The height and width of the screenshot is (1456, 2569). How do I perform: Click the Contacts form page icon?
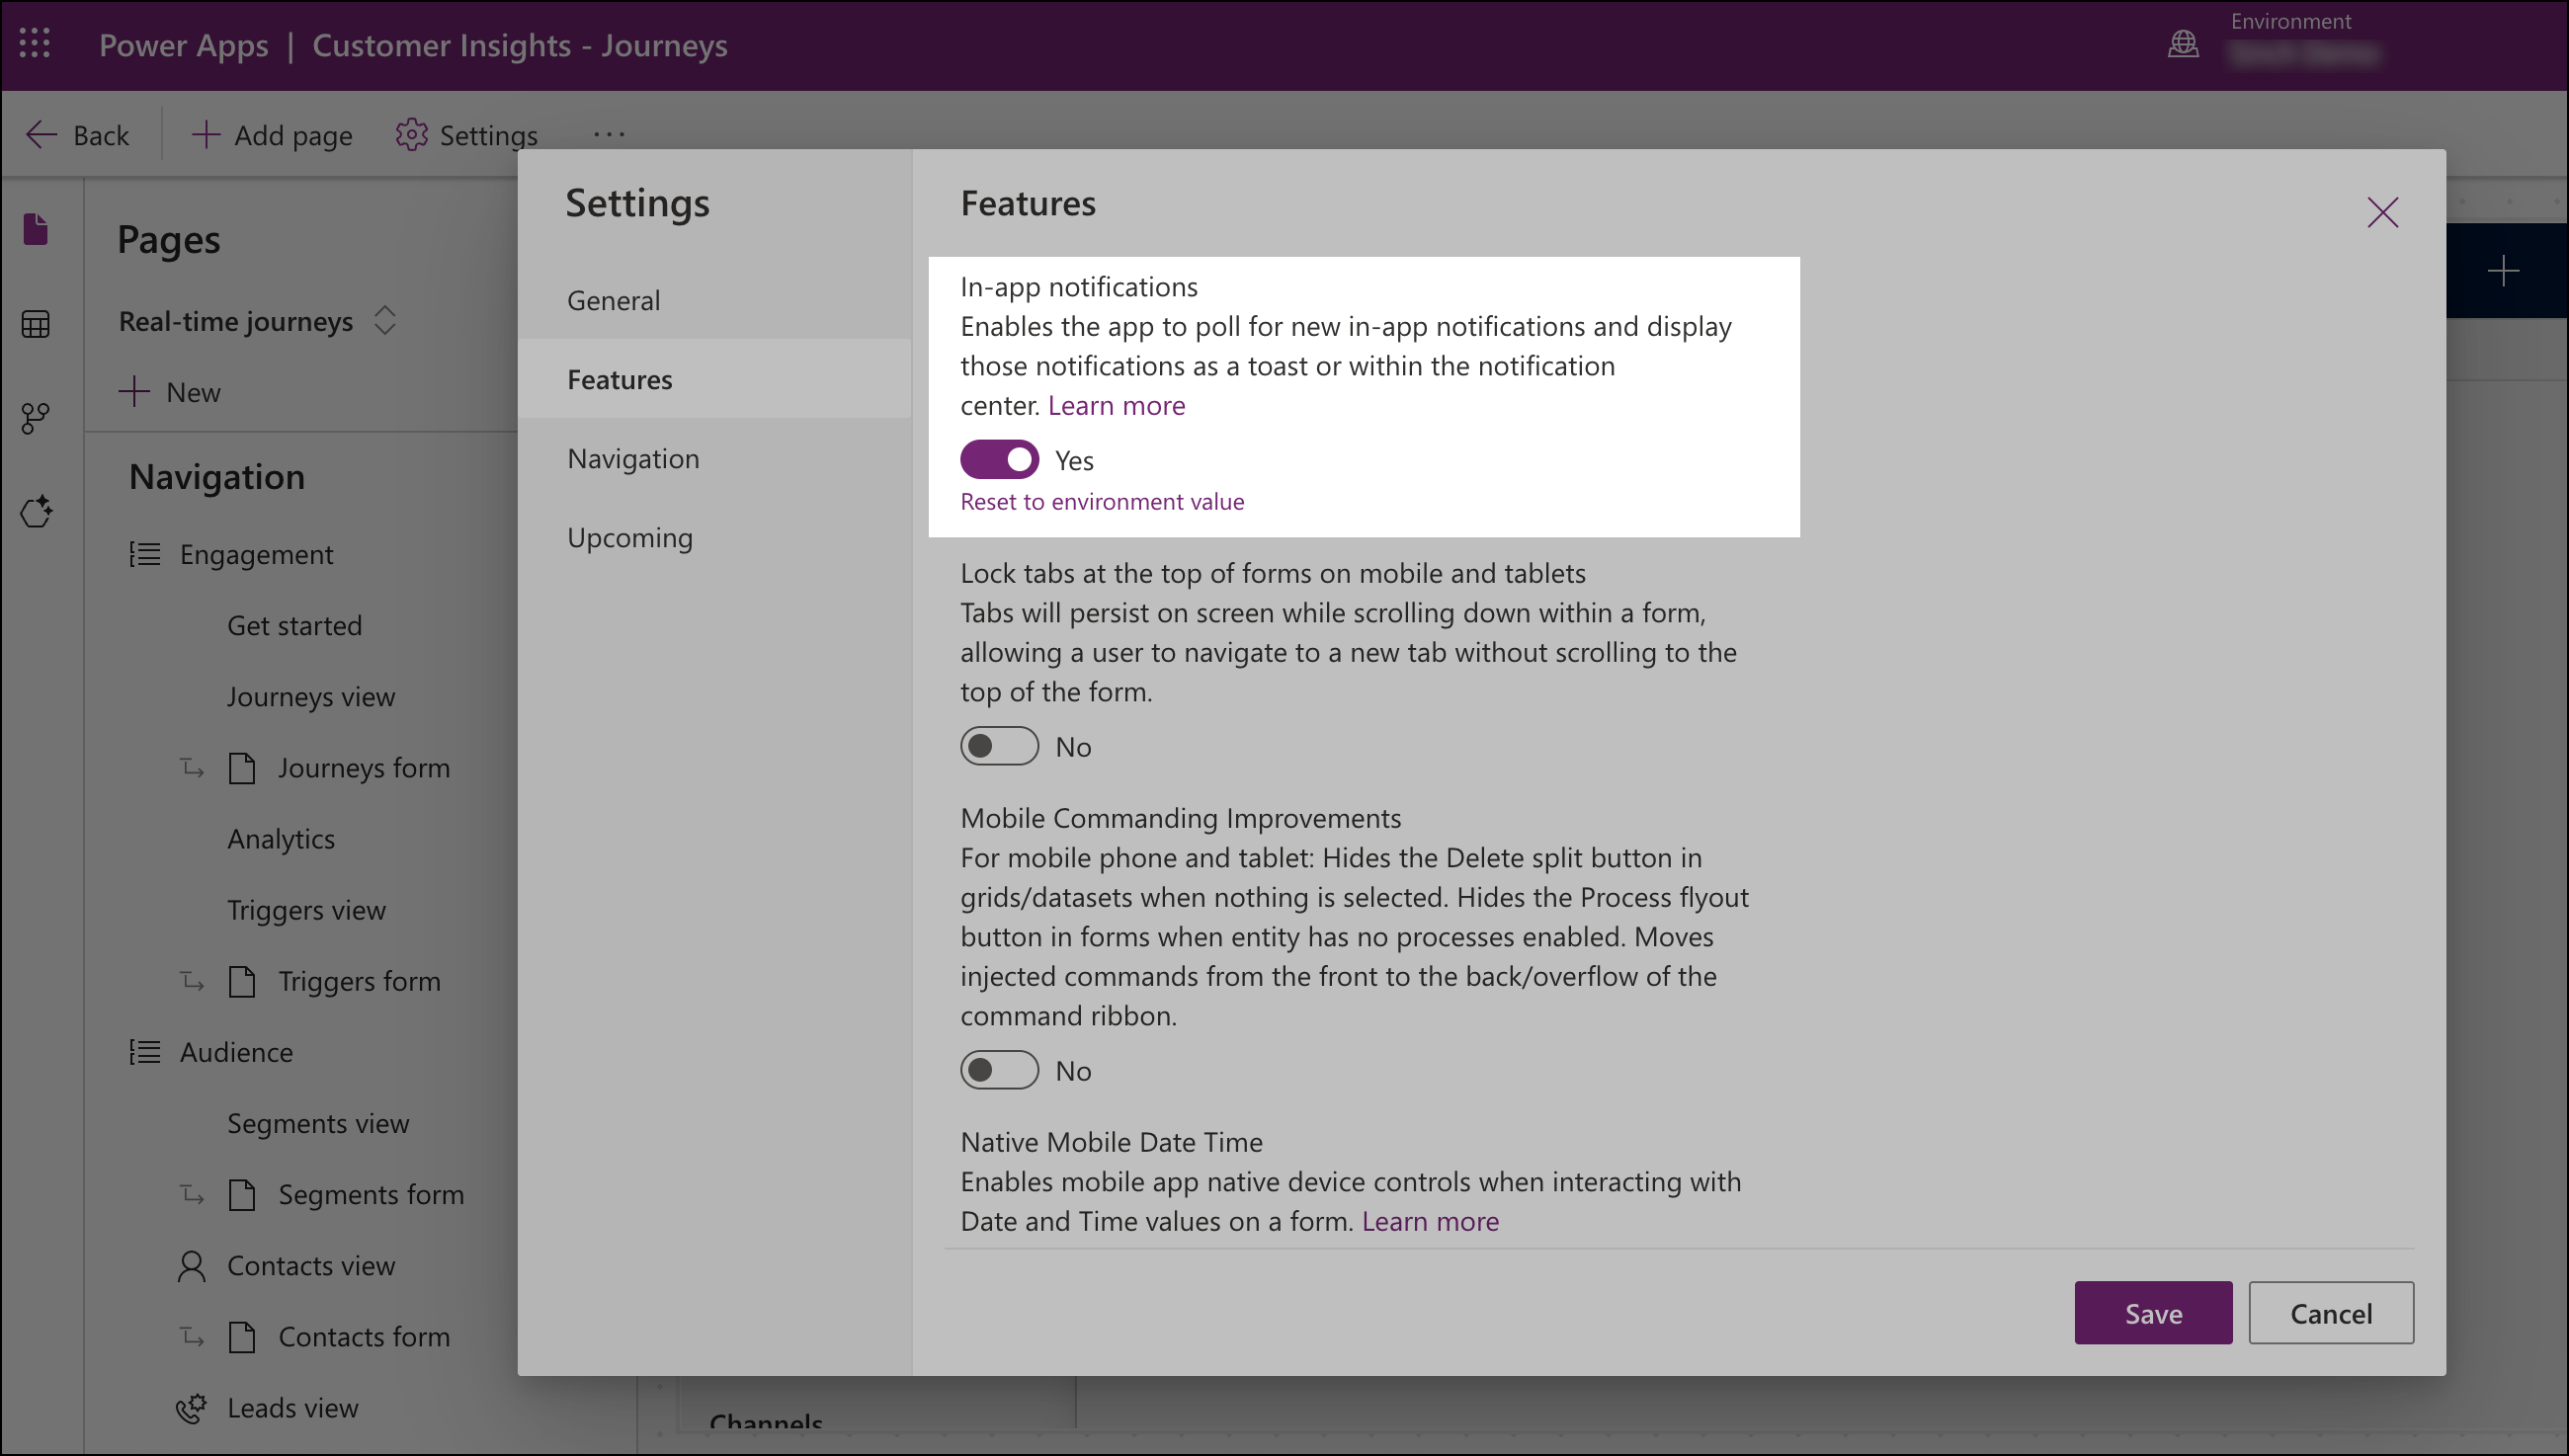242,1337
